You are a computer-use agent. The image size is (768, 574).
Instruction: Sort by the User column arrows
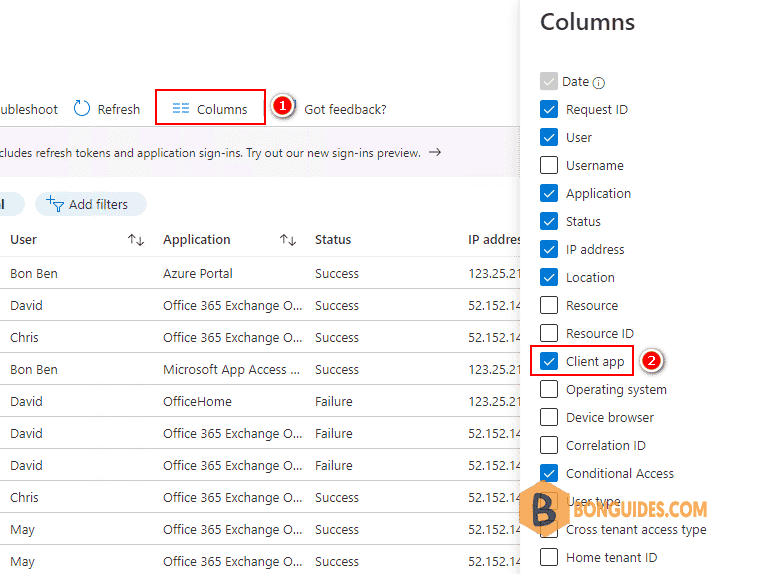pyautogui.click(x=136, y=240)
